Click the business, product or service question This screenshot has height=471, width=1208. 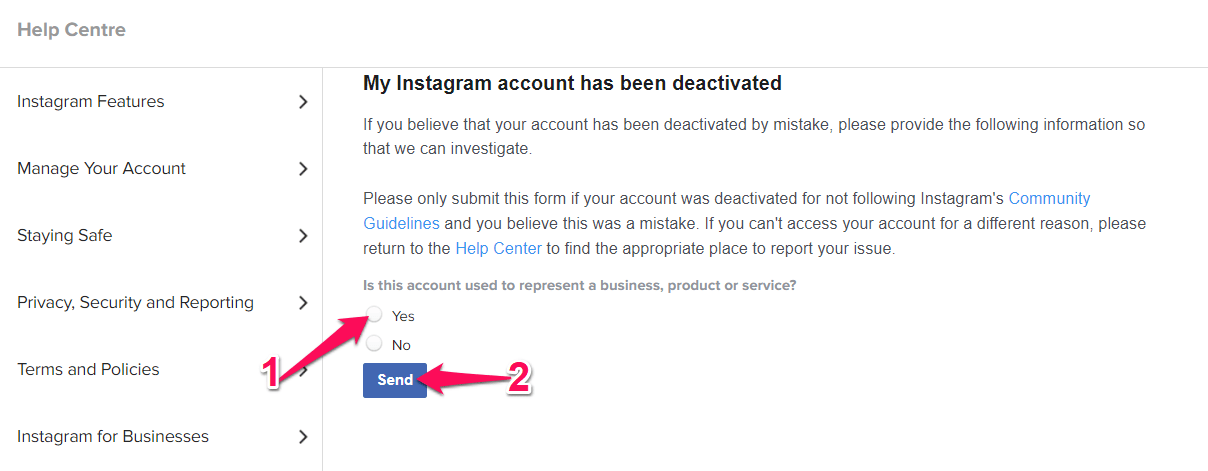point(579,285)
